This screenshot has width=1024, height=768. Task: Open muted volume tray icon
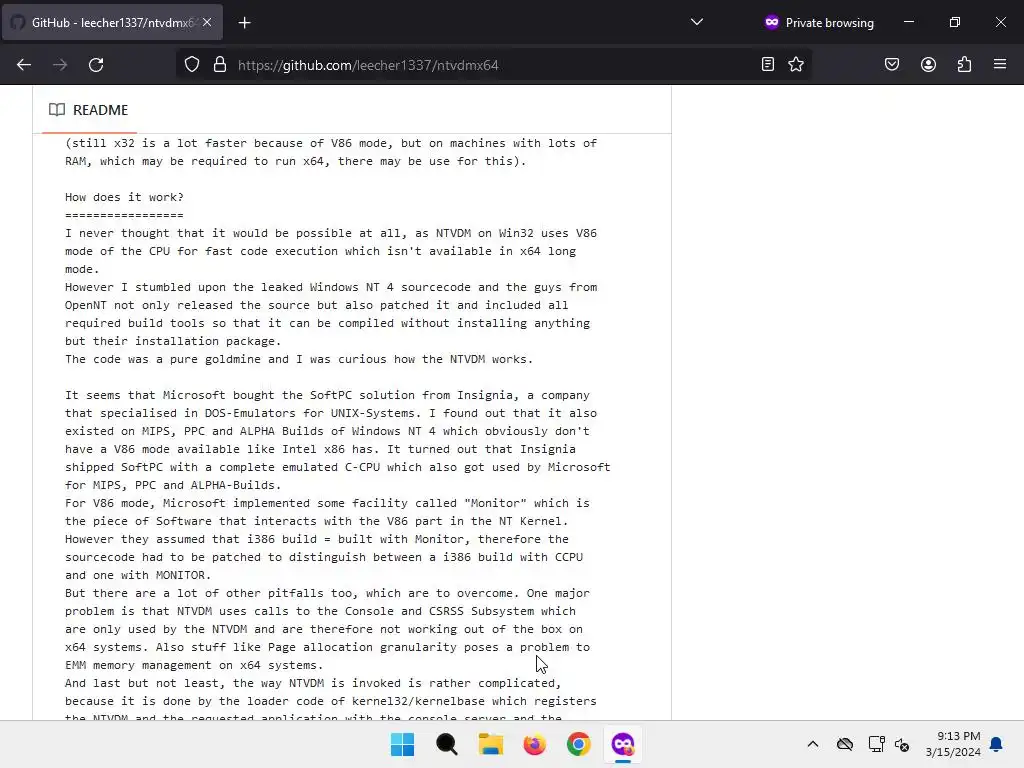pos(903,744)
